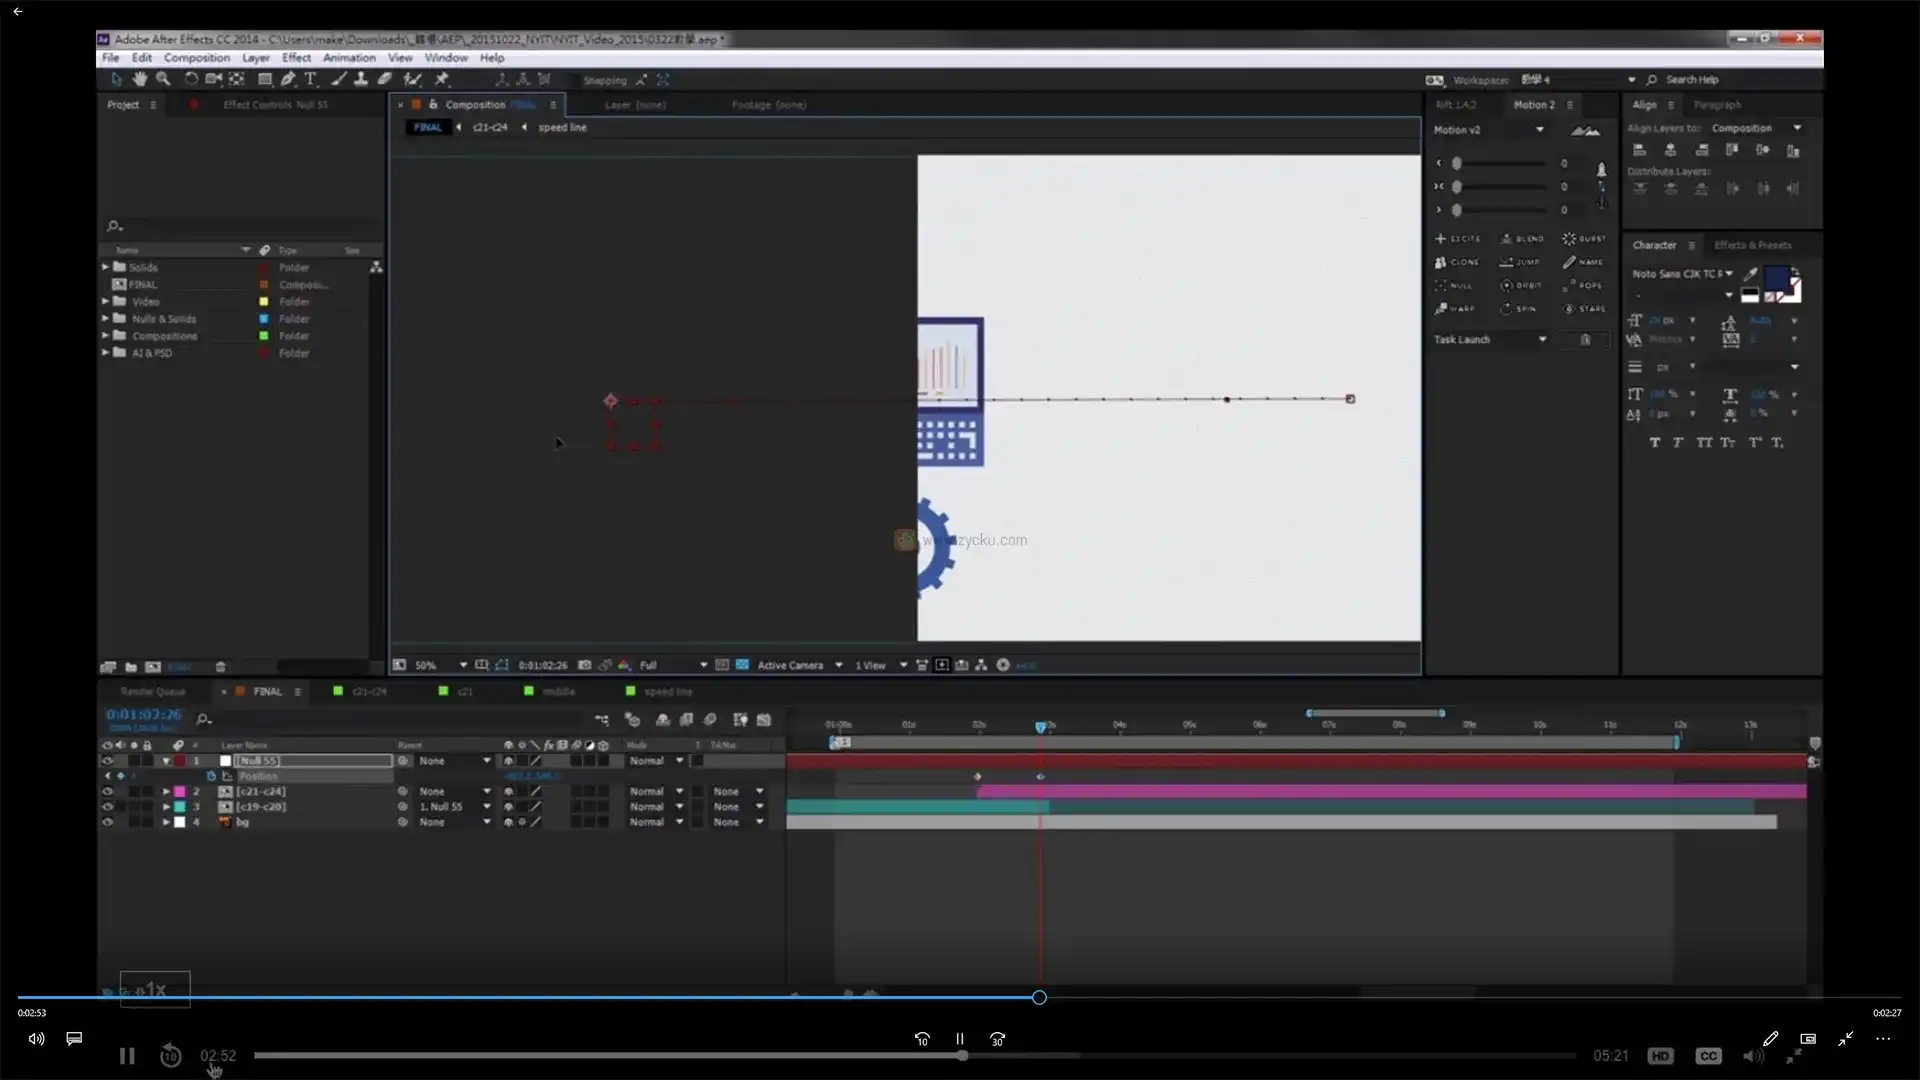
Task: Select the Puppet Pin tool
Action: [x=442, y=79]
